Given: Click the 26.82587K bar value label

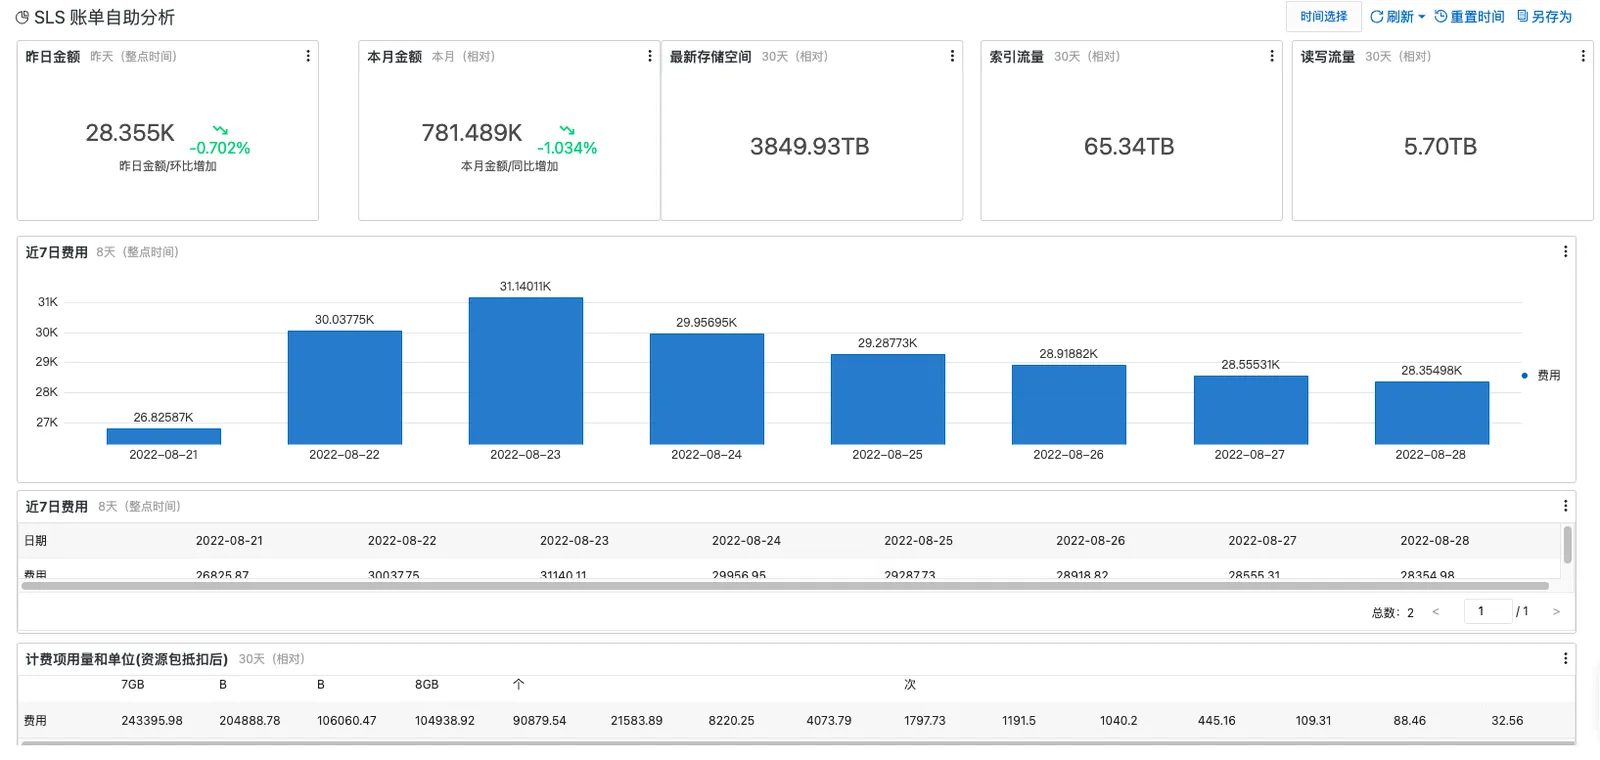Looking at the screenshot, I should [164, 417].
